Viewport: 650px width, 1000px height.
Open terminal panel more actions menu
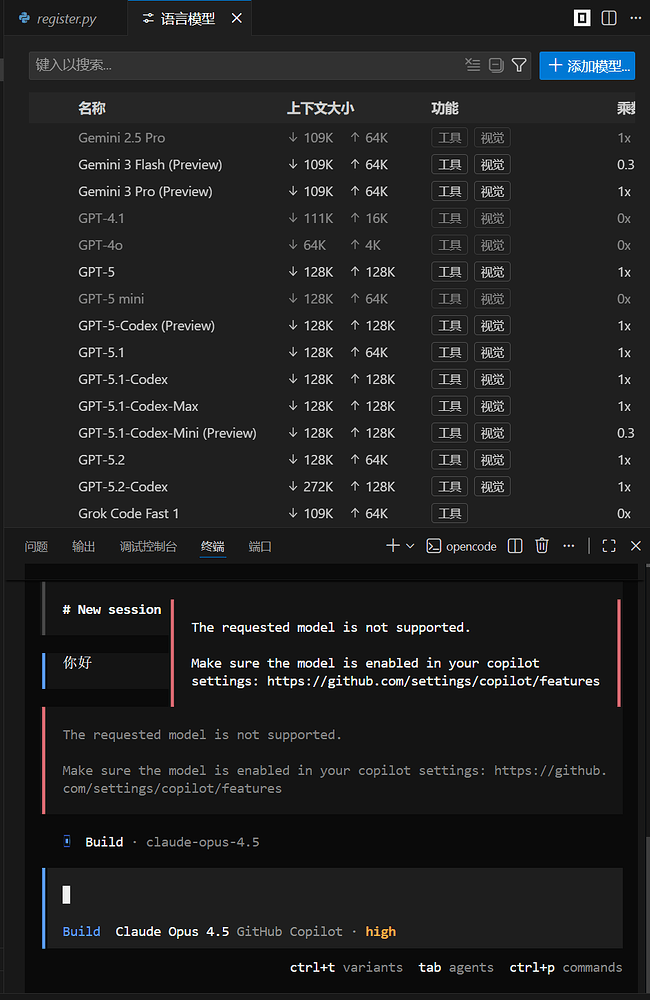pyautogui.click(x=568, y=546)
